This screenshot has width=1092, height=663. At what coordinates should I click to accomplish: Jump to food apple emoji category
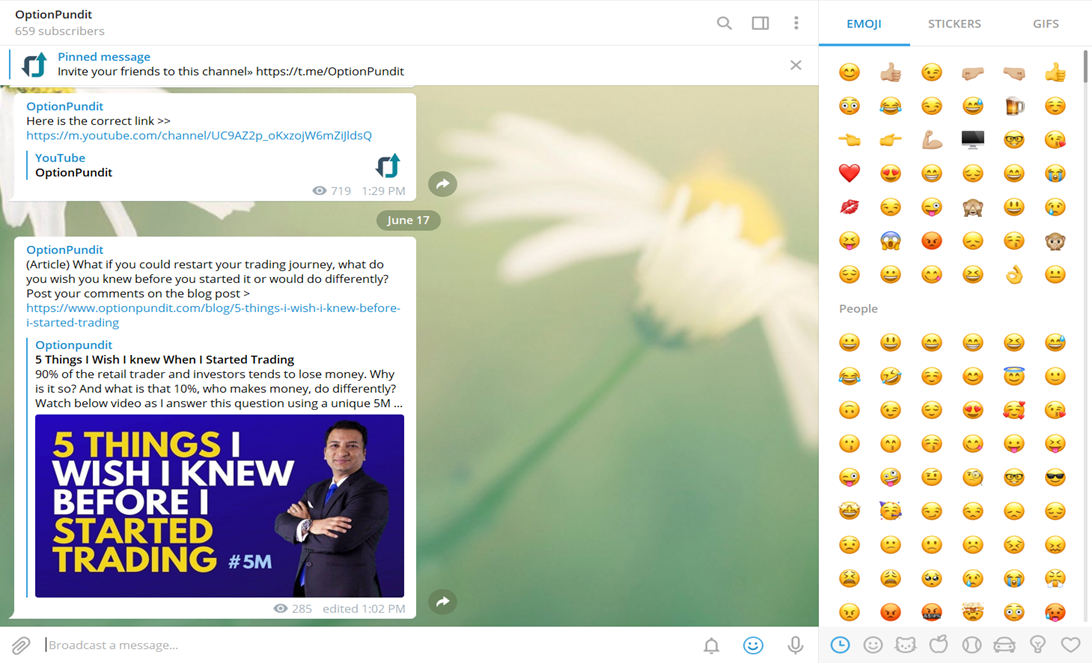click(x=939, y=645)
